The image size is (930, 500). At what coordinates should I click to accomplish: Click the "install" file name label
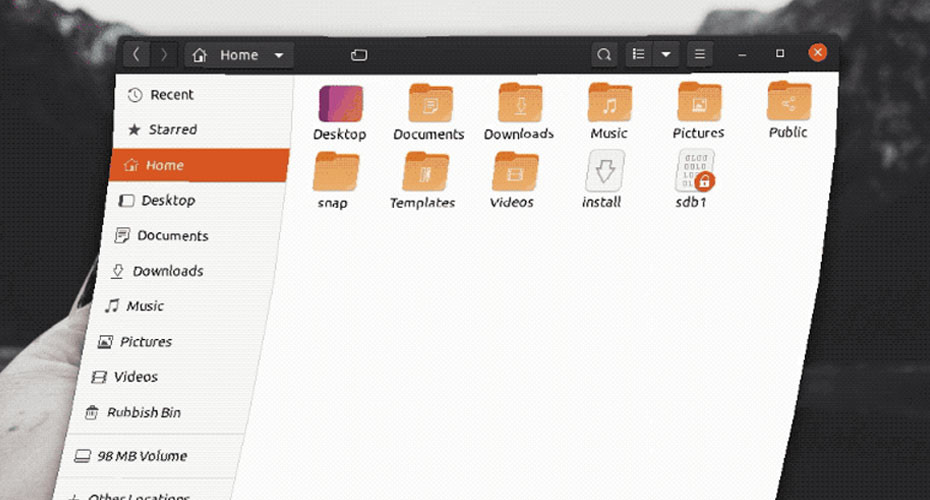tap(601, 202)
